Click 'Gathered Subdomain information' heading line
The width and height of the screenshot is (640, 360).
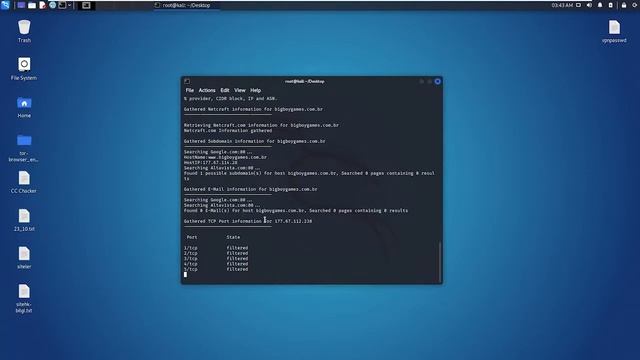pyautogui.click(x=254, y=141)
